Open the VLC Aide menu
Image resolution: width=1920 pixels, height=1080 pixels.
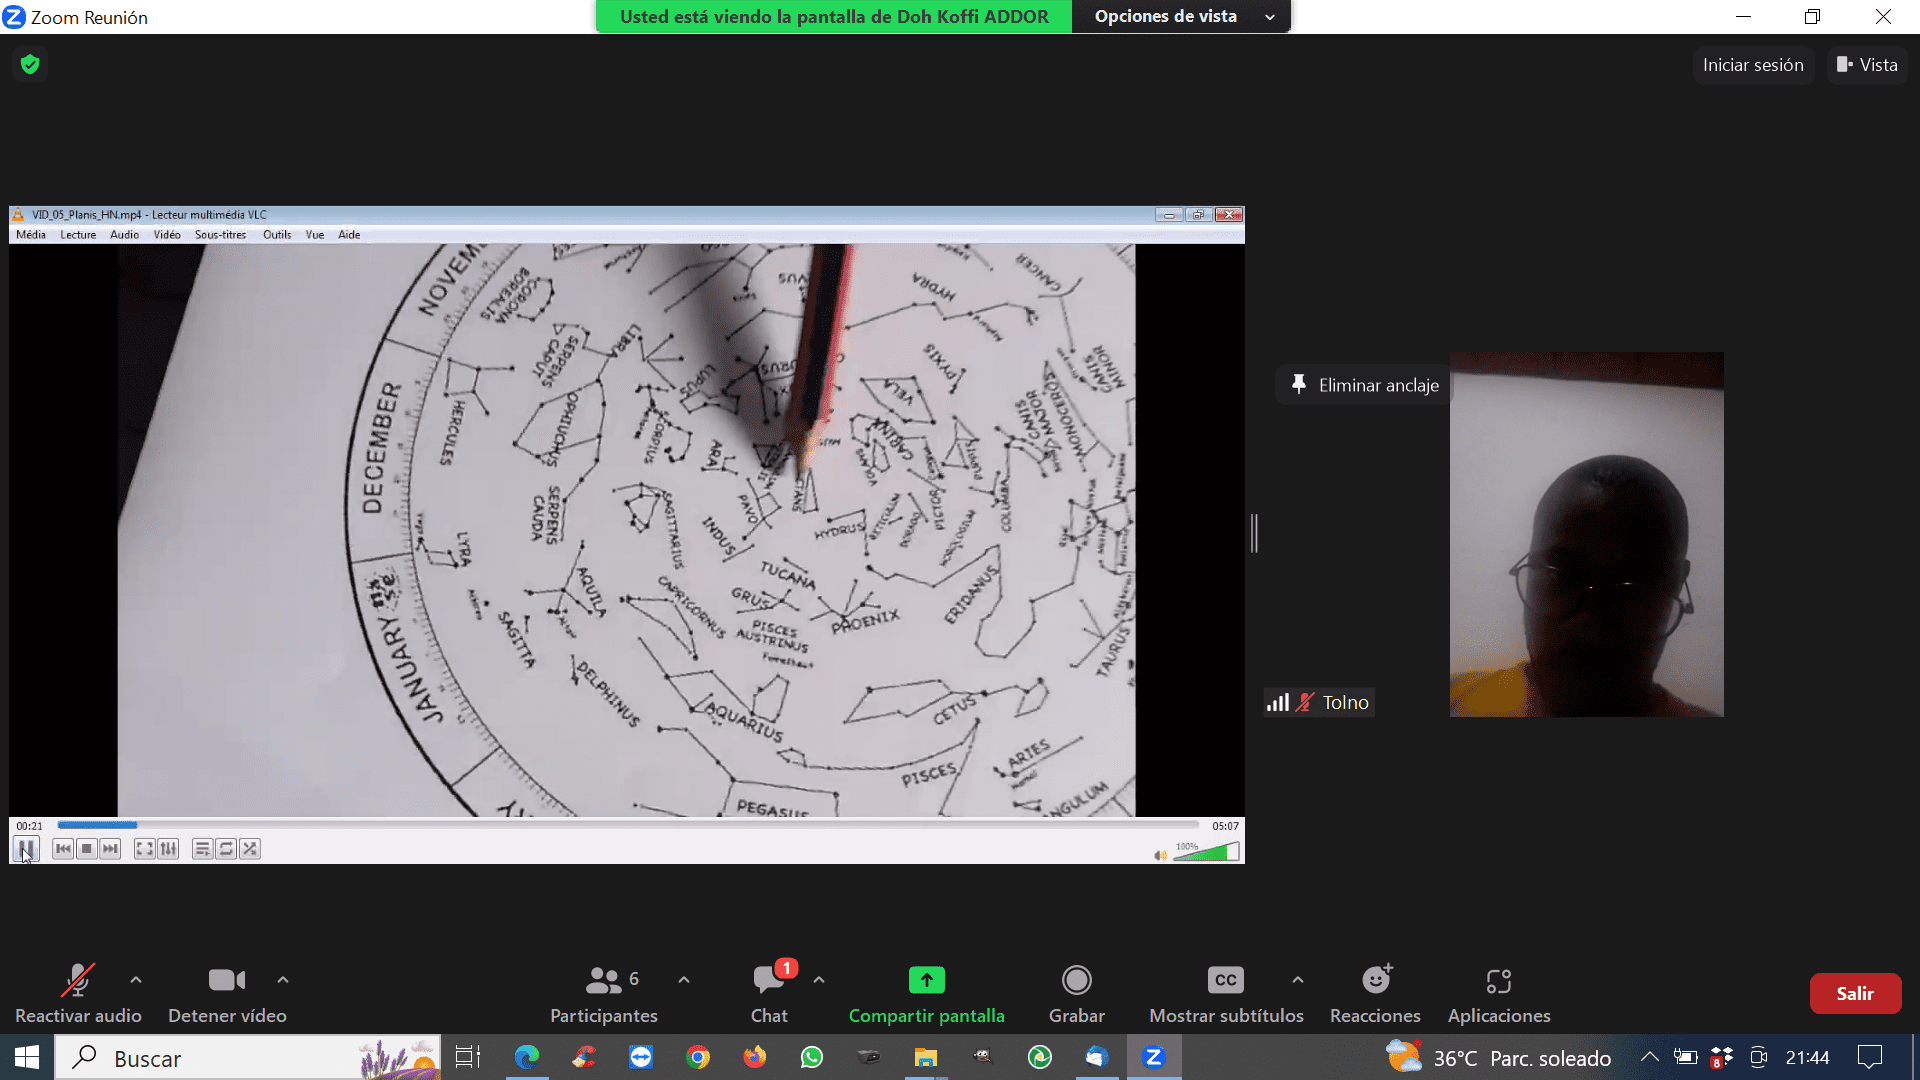point(349,235)
